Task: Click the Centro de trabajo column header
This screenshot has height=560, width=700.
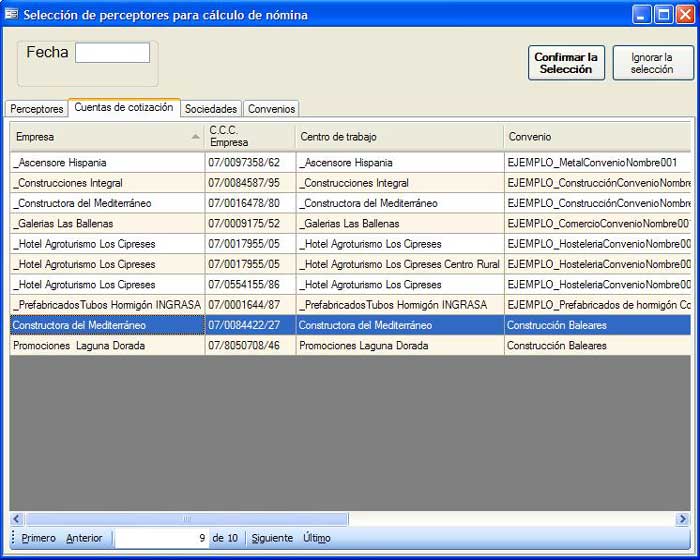Action: [x=399, y=136]
